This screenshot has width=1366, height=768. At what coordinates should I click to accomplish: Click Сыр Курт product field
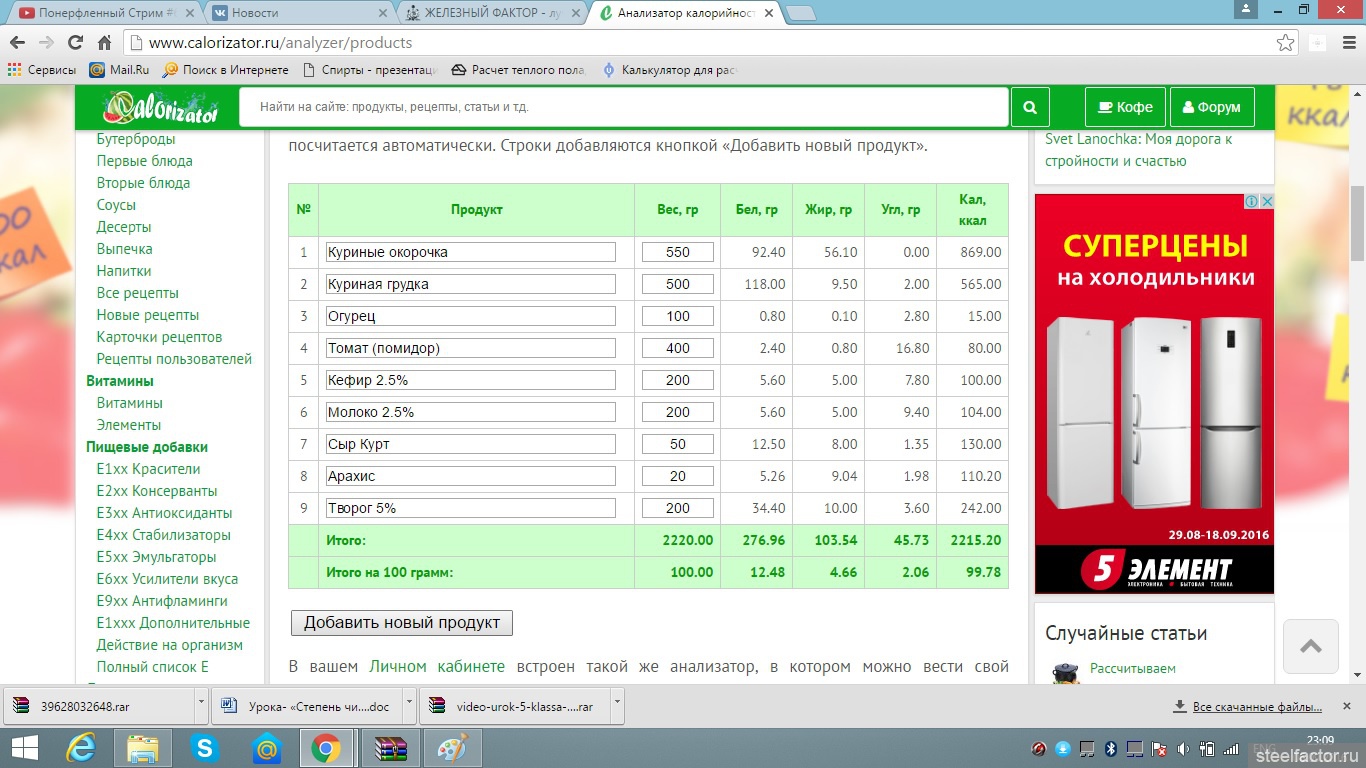pyautogui.click(x=470, y=444)
